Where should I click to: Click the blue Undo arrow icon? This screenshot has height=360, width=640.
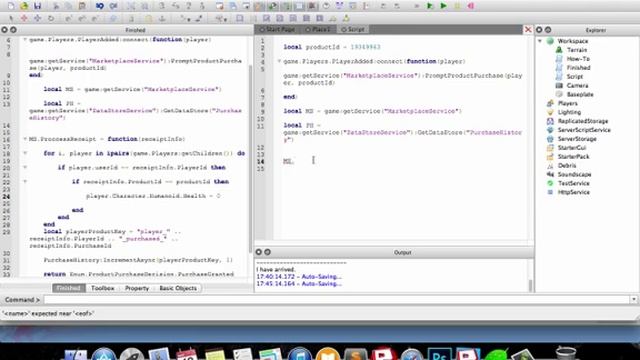(100, 6)
